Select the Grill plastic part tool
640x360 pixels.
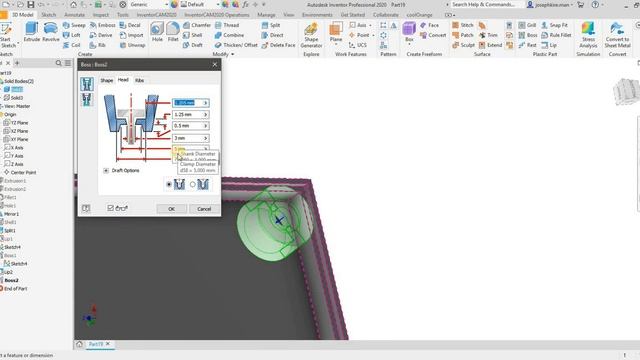[527, 25]
